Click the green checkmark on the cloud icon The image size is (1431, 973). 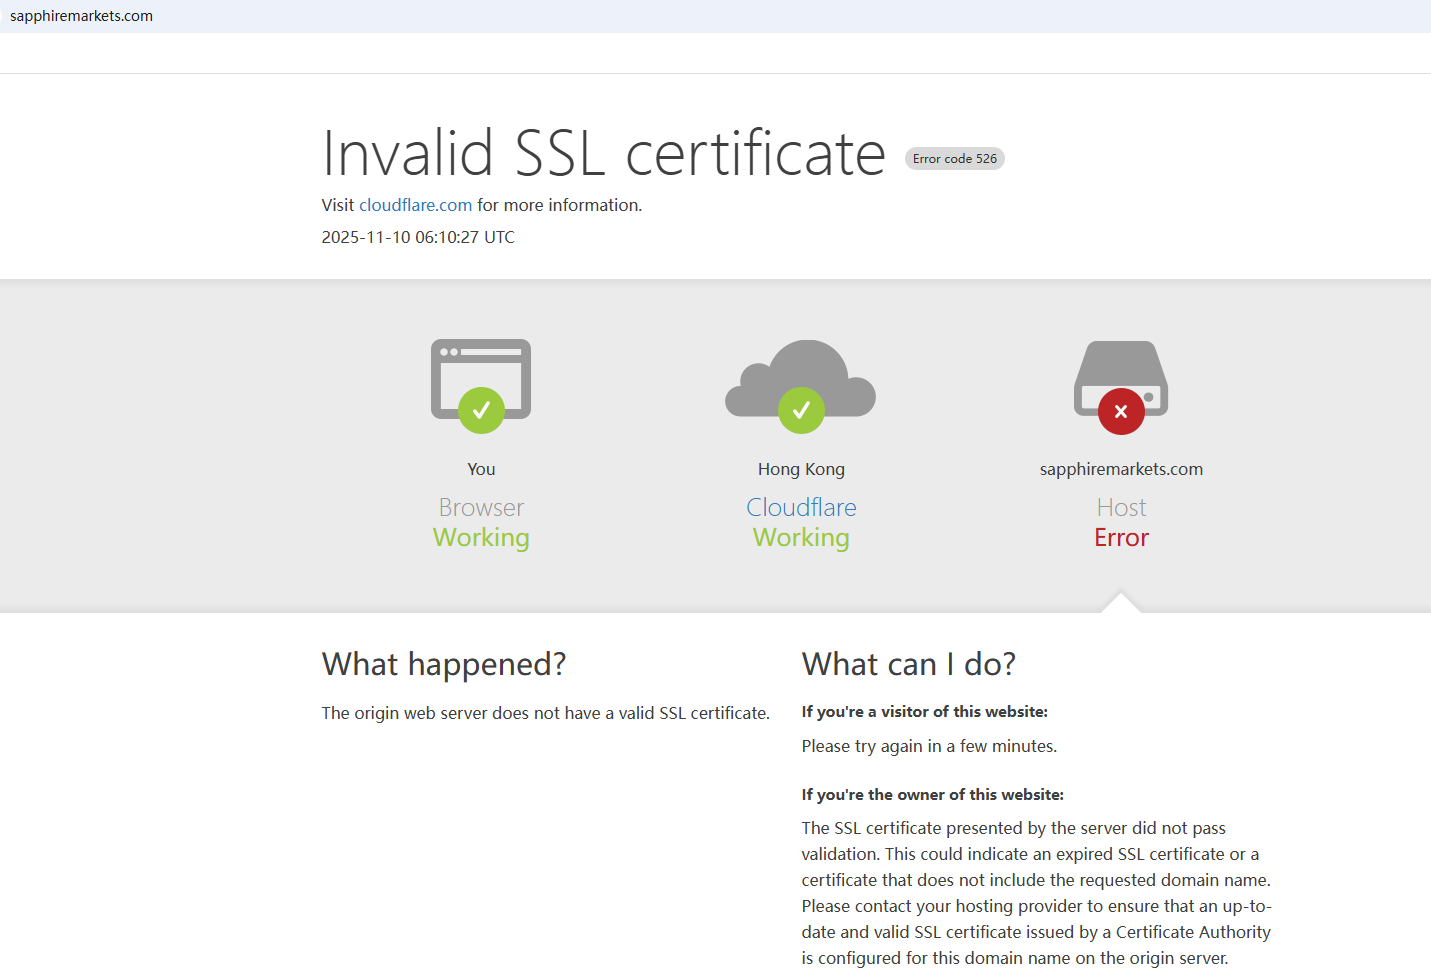(801, 410)
